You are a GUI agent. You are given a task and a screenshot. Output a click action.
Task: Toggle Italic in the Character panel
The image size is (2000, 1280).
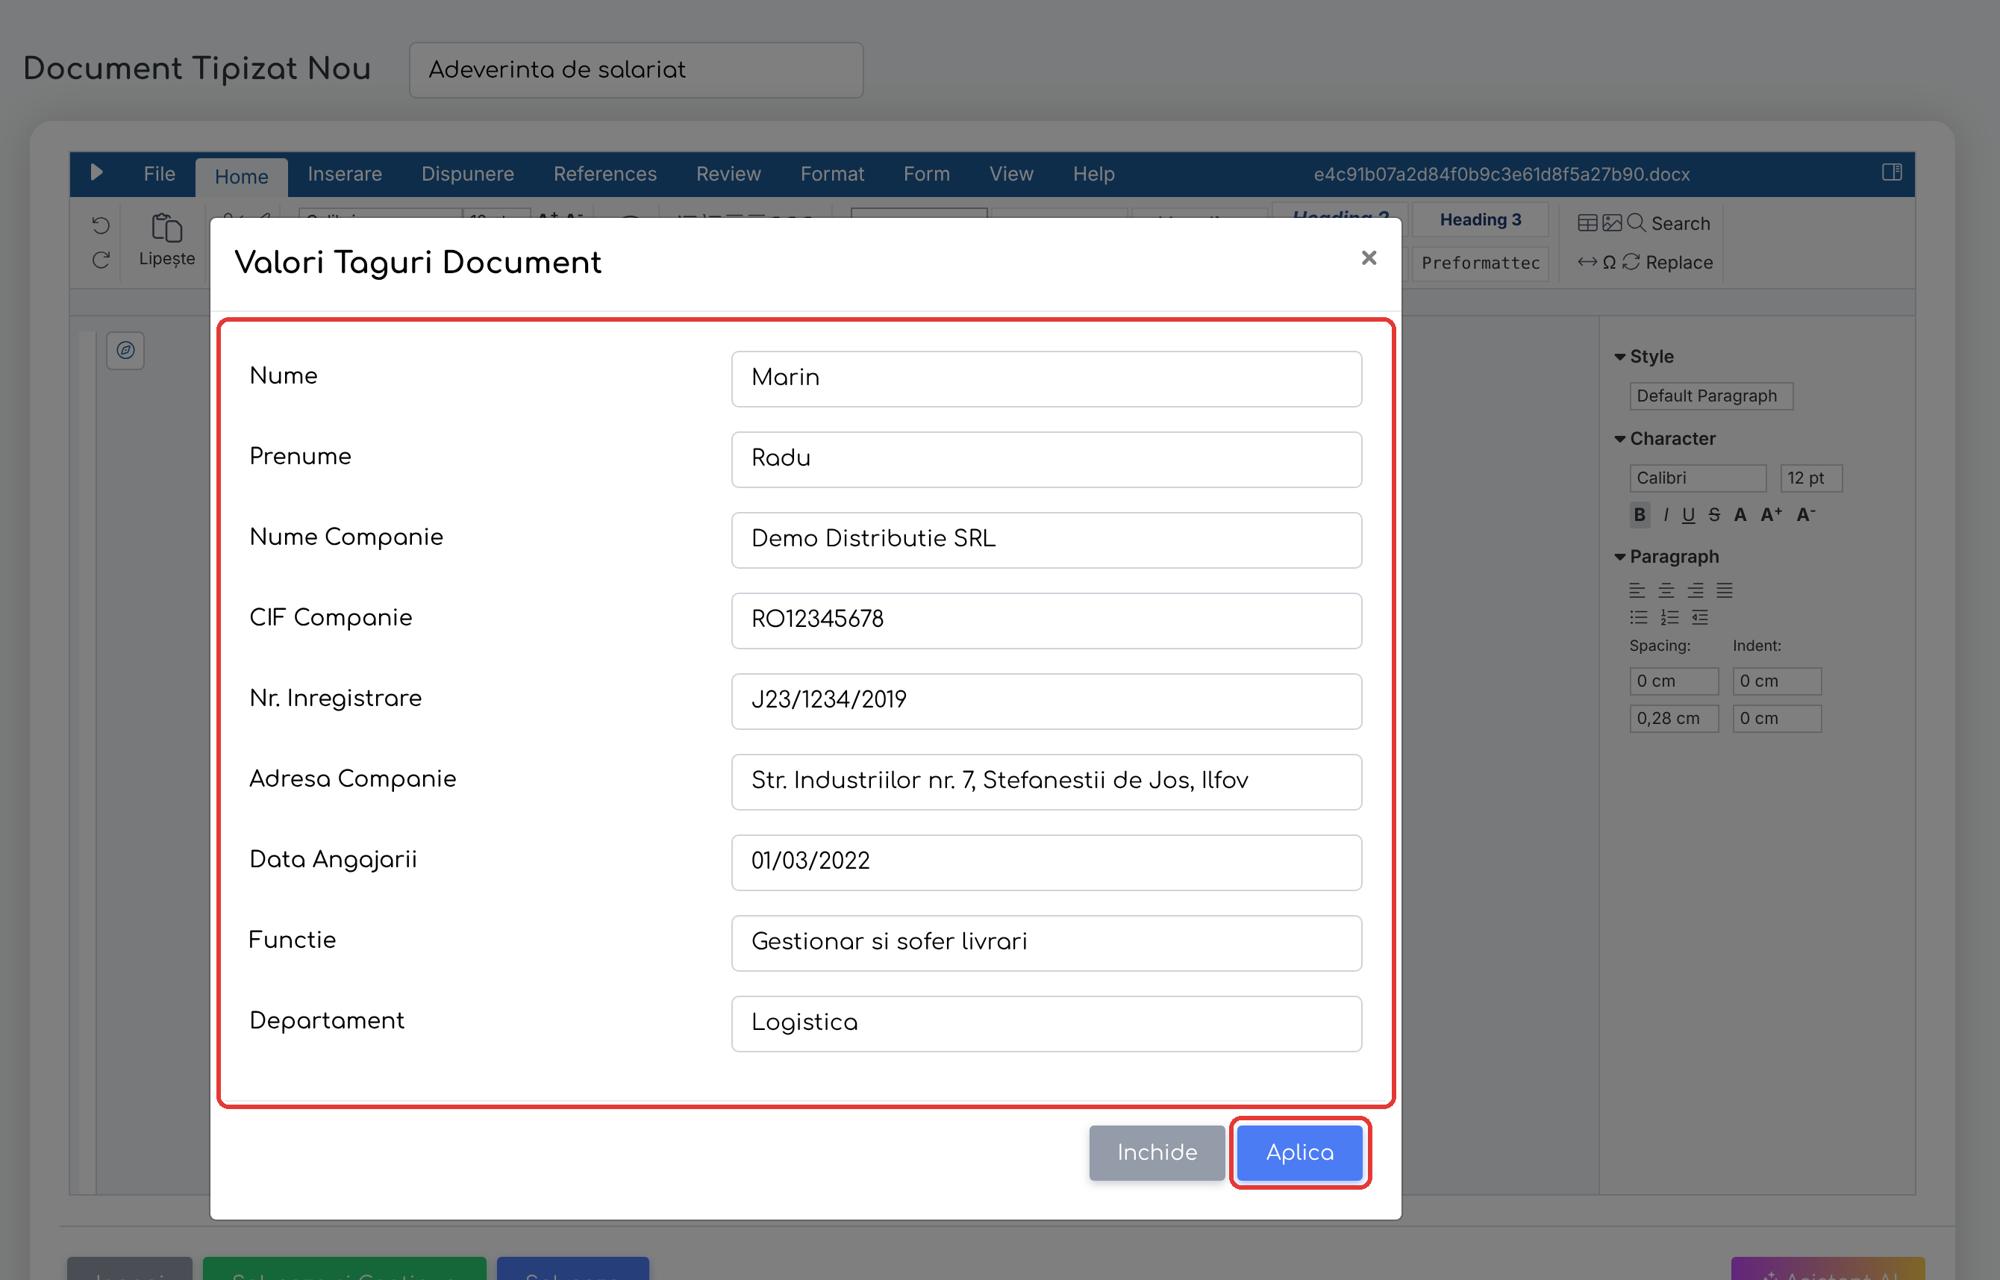click(x=1666, y=515)
